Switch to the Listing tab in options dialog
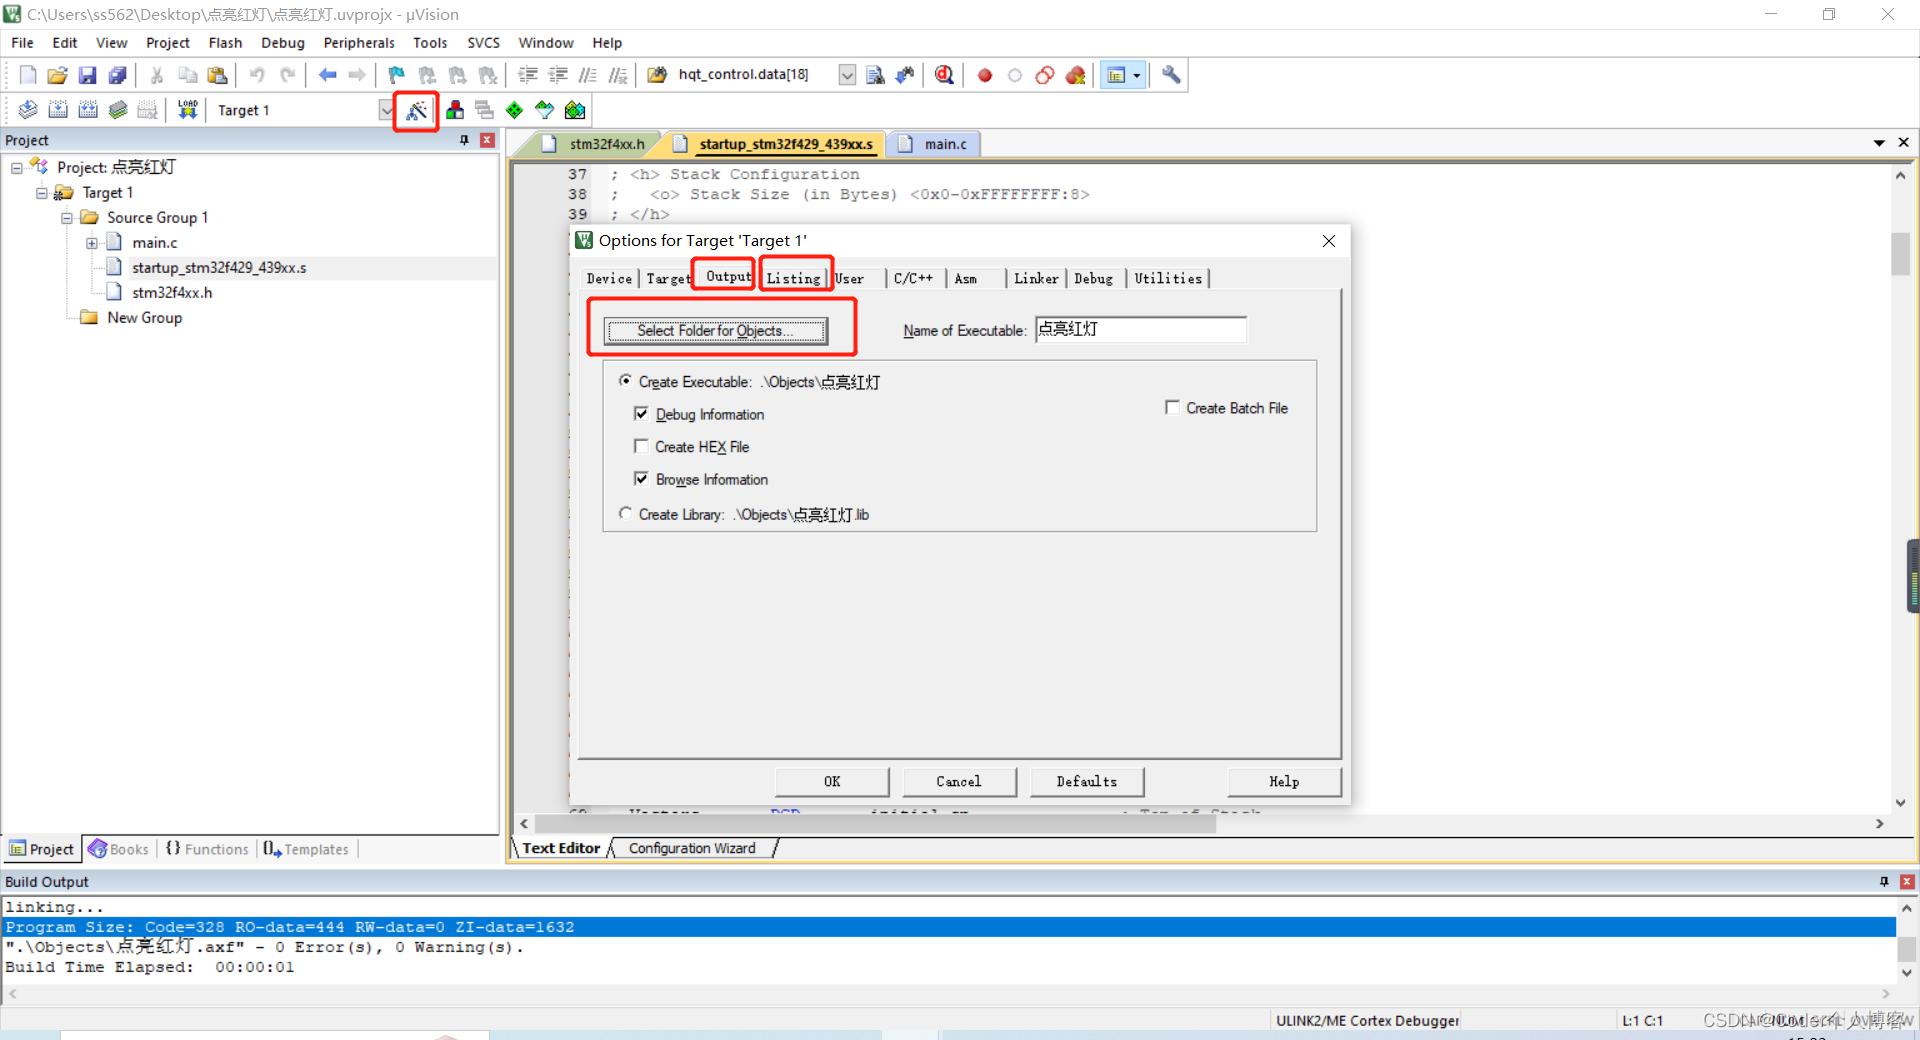 pos(794,278)
